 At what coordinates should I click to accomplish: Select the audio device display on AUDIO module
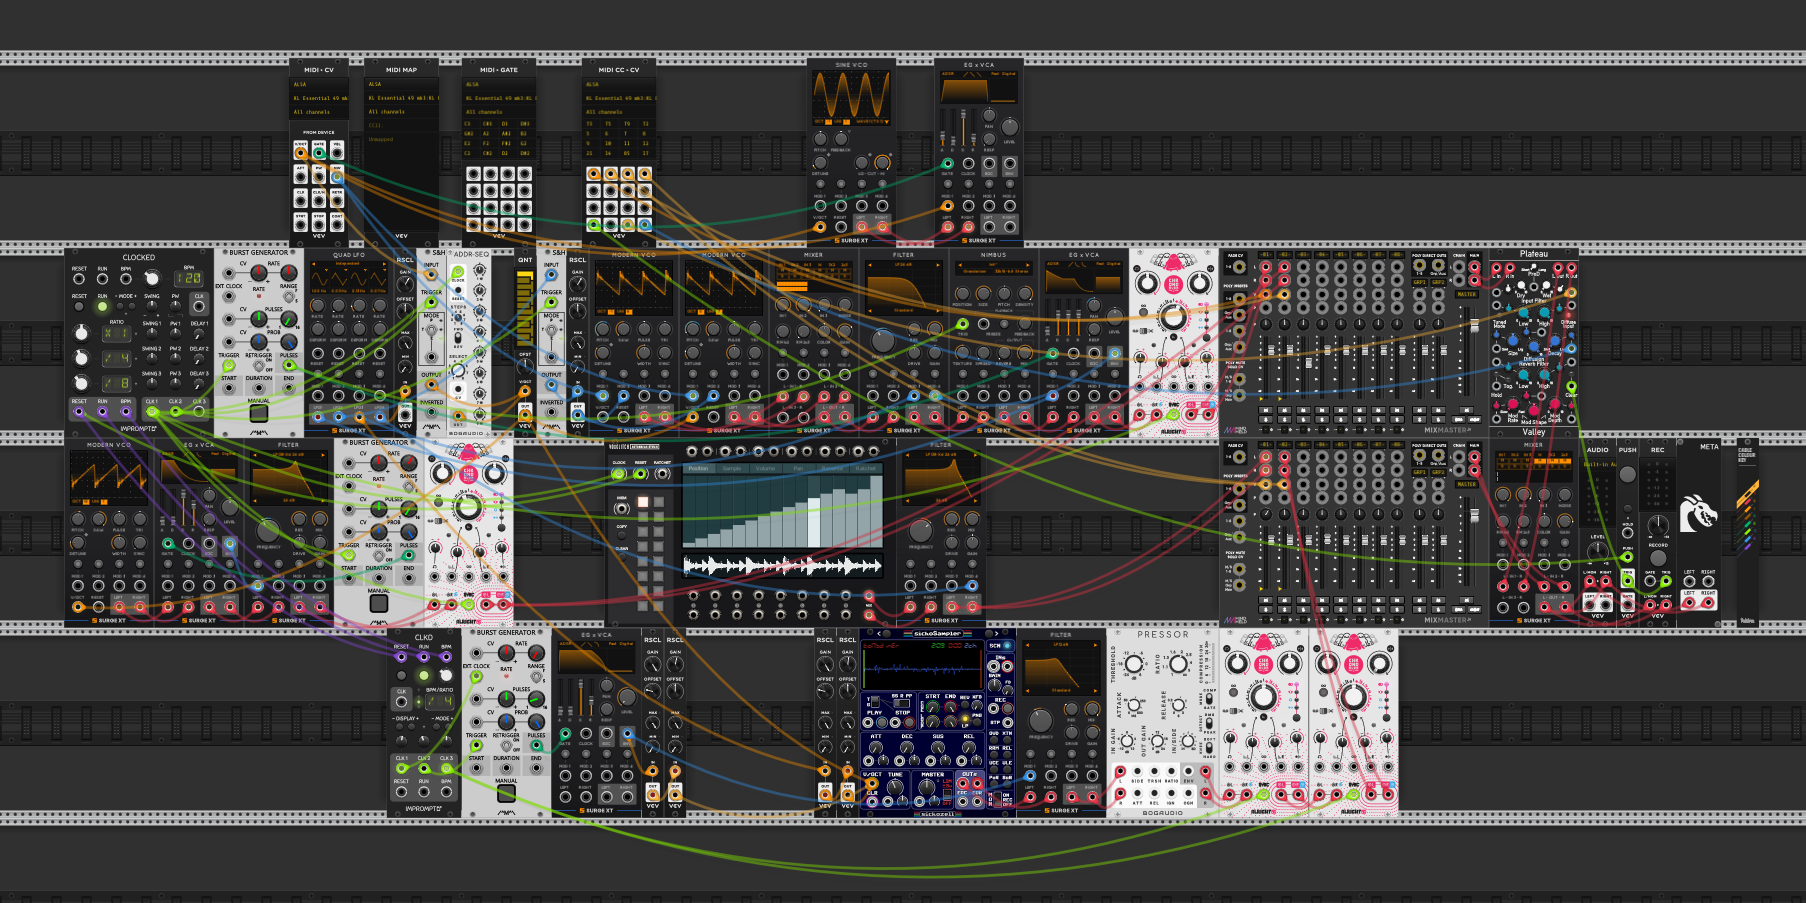pyautogui.click(x=1597, y=464)
